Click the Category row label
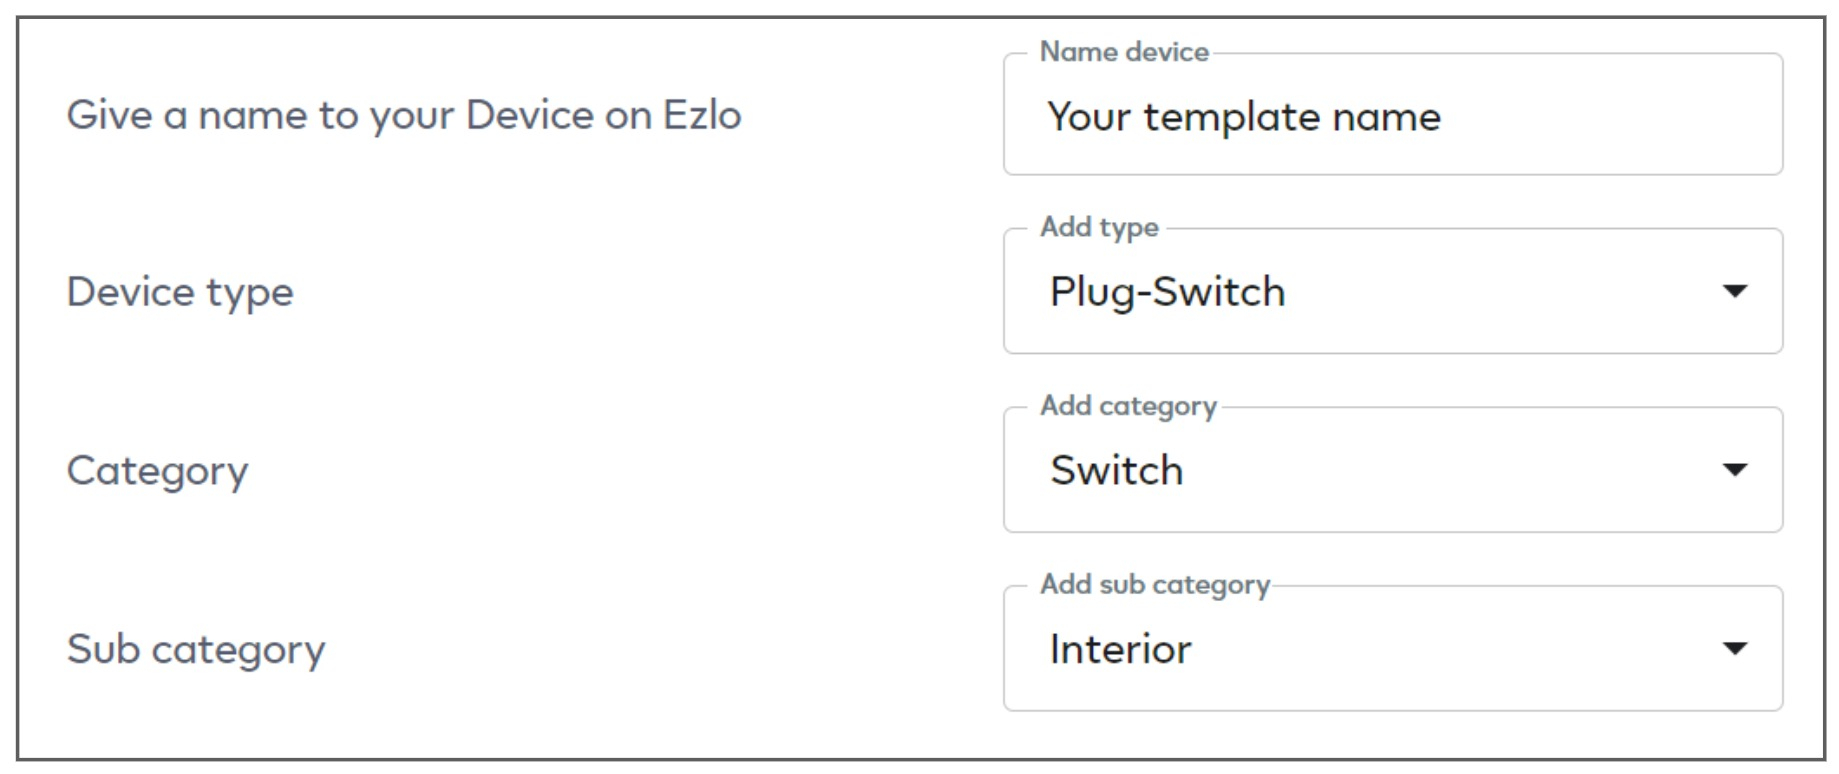The image size is (1839, 774). coord(156,470)
